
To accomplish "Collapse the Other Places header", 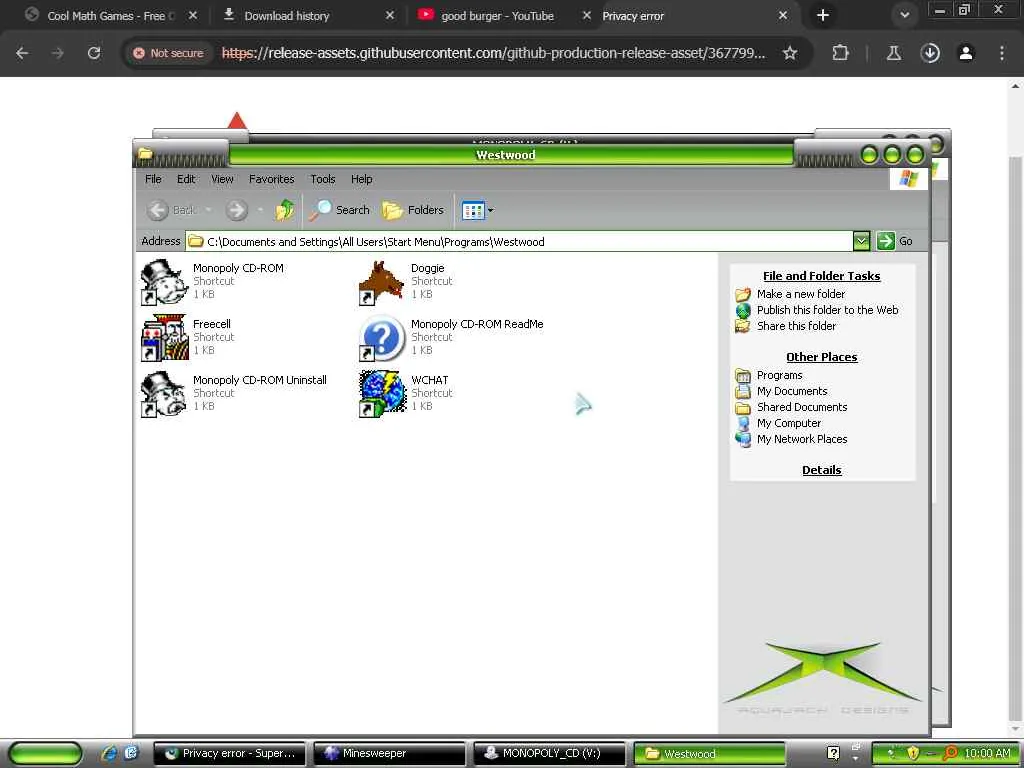I will click(x=822, y=357).
